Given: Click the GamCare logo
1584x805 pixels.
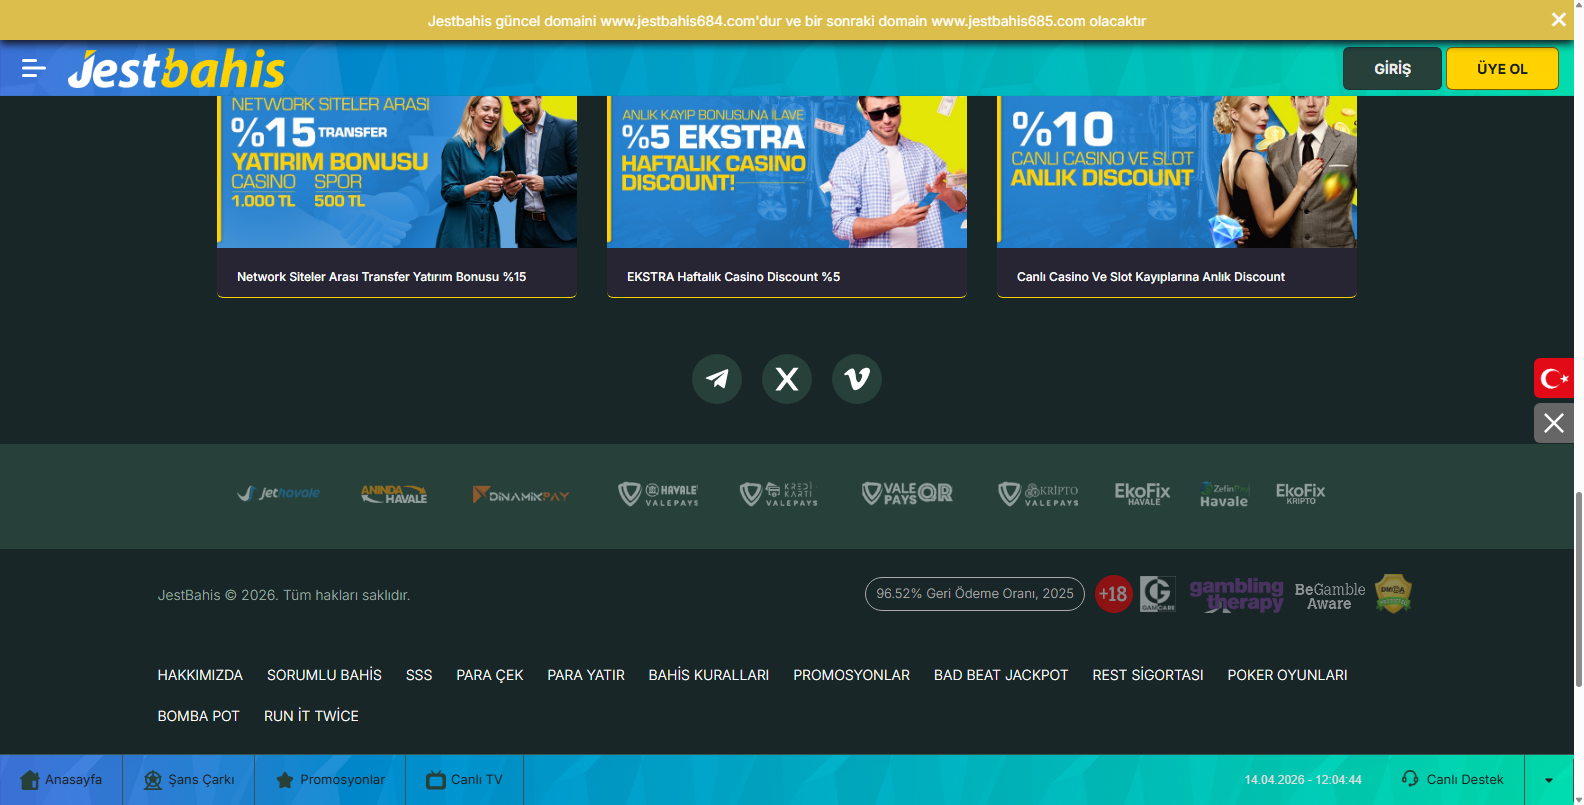Looking at the screenshot, I should click(x=1158, y=594).
